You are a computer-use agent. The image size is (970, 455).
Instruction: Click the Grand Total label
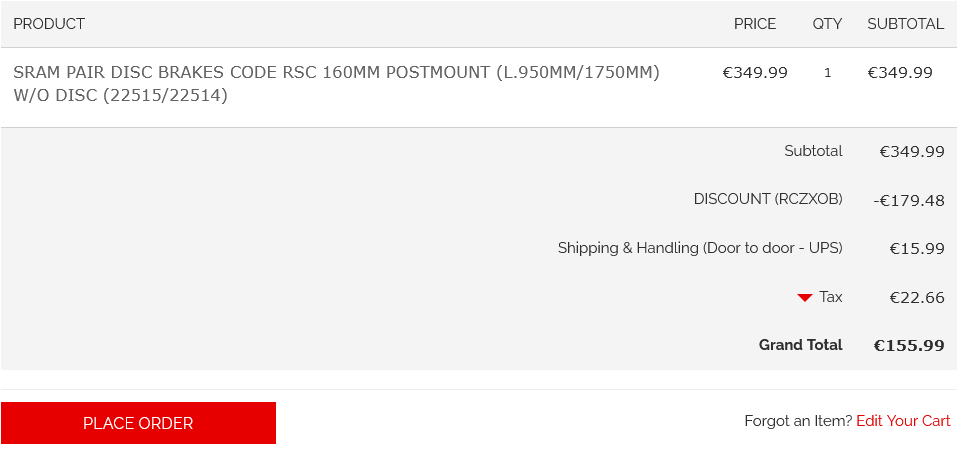[800, 345]
